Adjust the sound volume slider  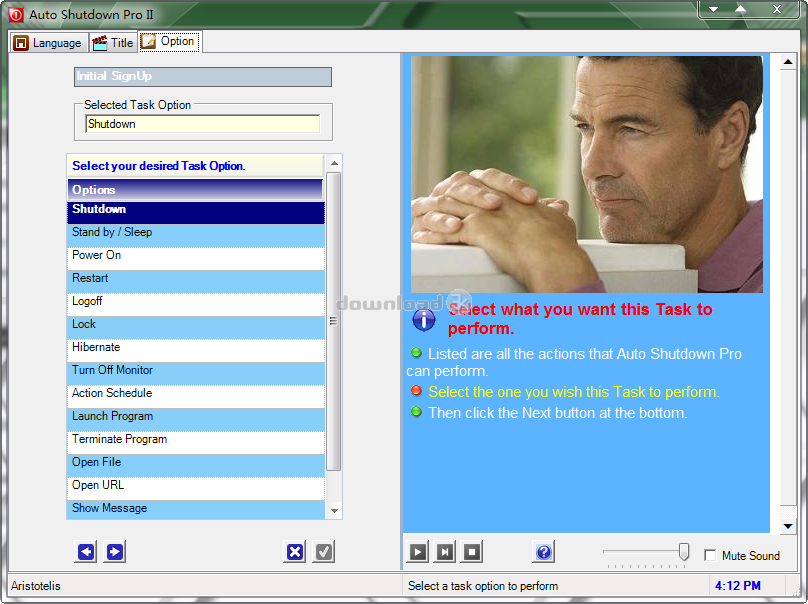(684, 551)
